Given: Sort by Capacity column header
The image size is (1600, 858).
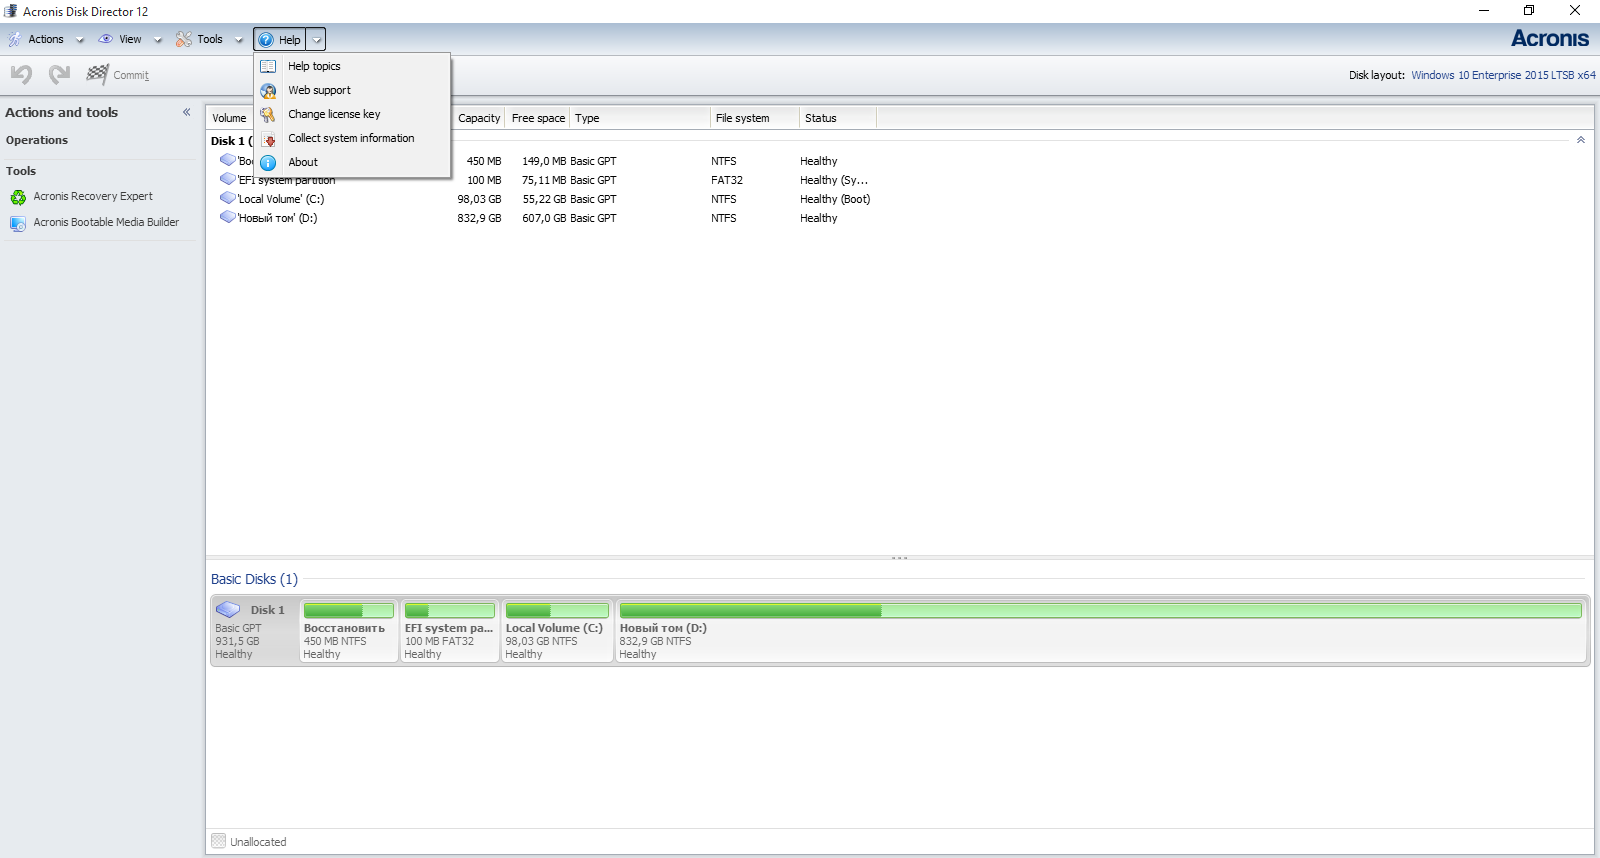Looking at the screenshot, I should coord(479,118).
